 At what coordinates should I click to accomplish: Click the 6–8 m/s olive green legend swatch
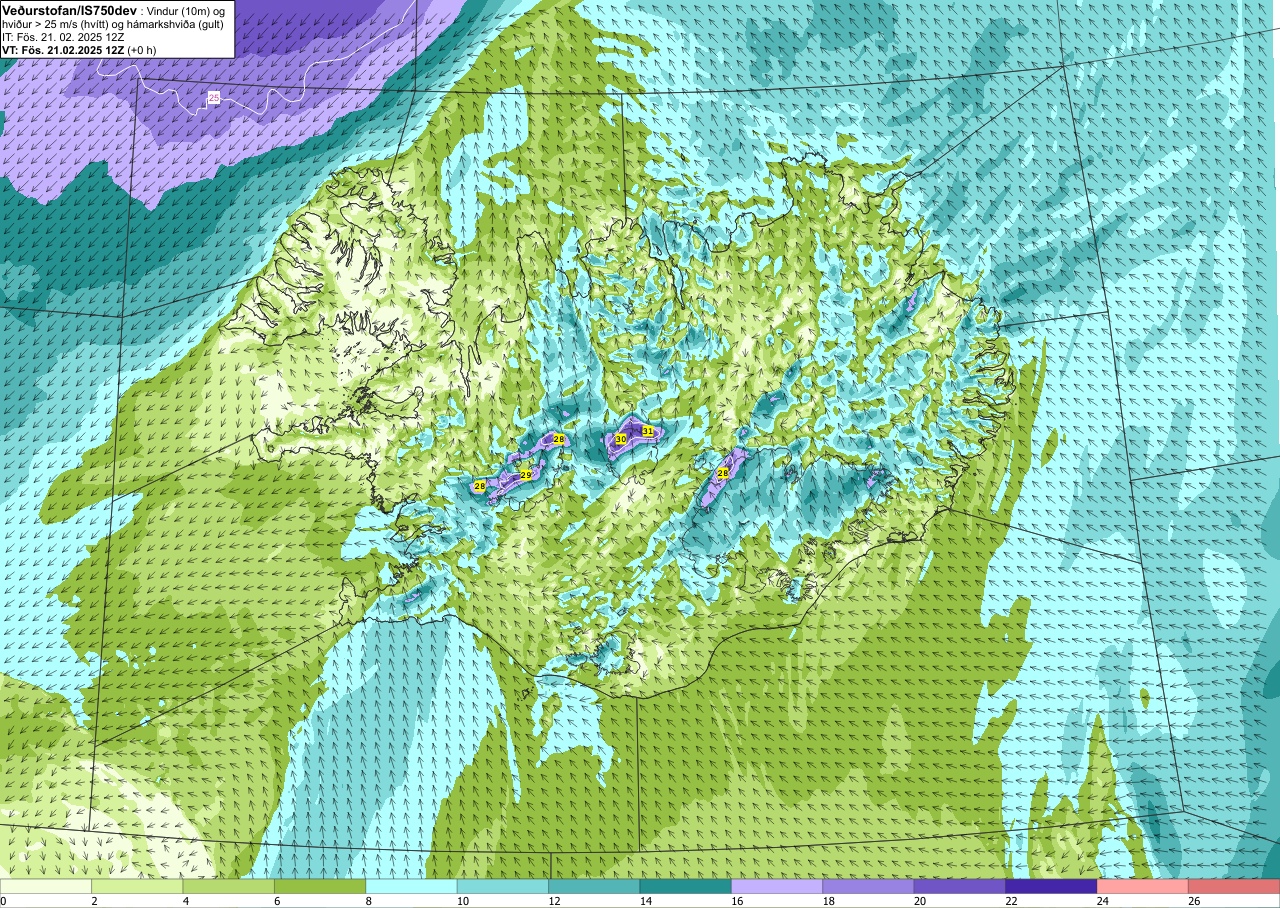point(320,886)
